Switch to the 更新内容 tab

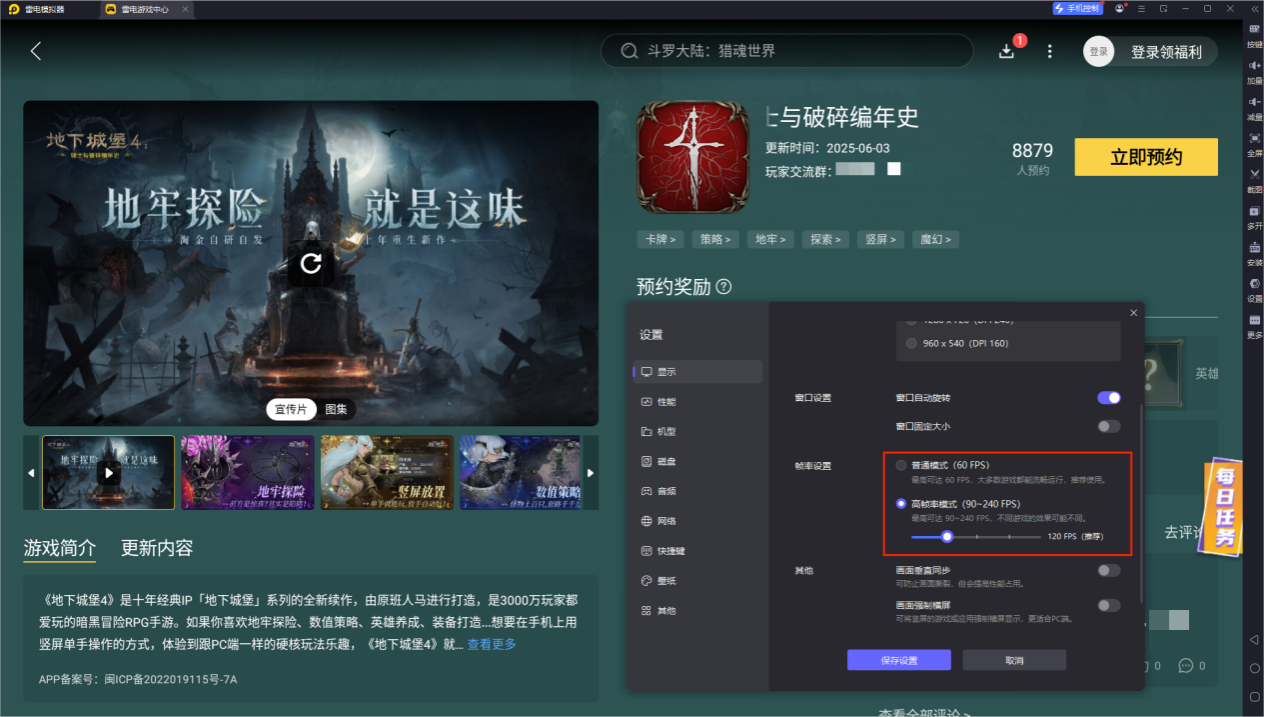click(x=157, y=548)
